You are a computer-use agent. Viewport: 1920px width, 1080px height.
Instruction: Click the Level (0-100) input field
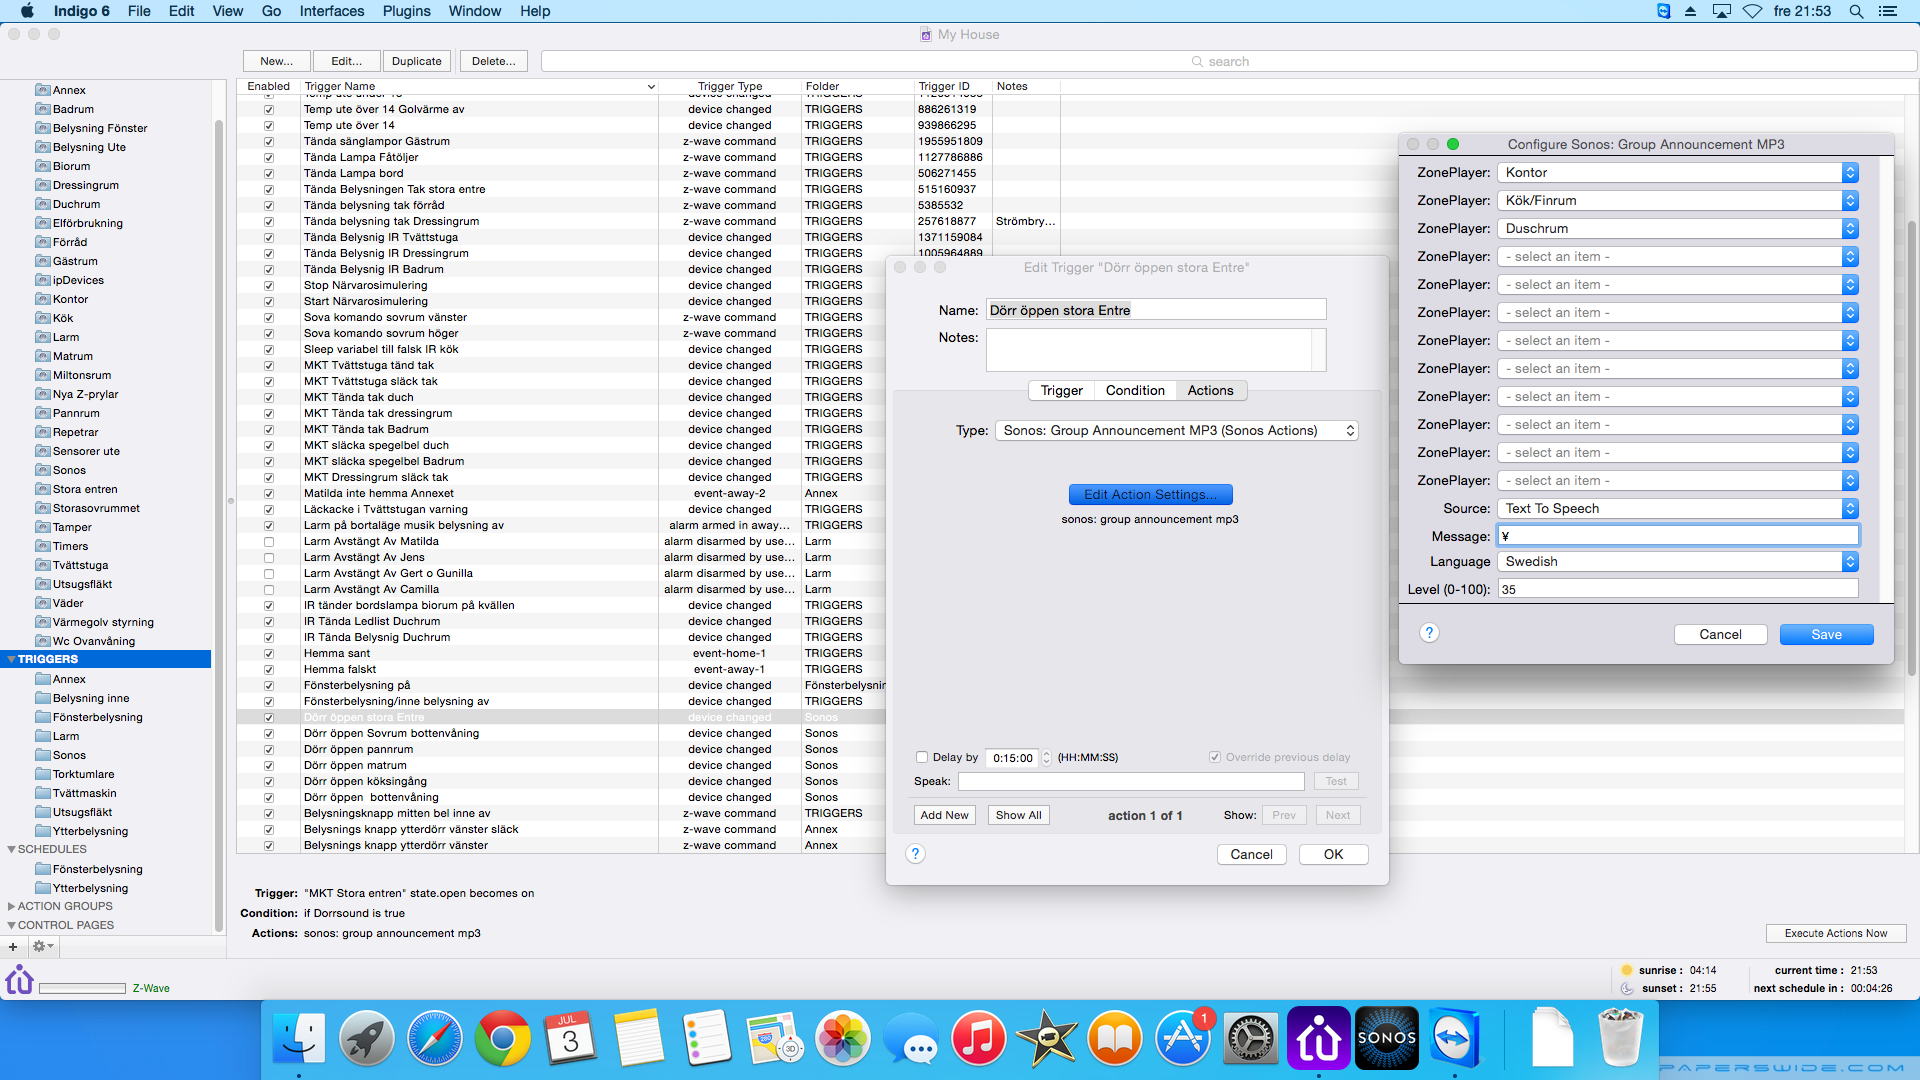click(1677, 589)
